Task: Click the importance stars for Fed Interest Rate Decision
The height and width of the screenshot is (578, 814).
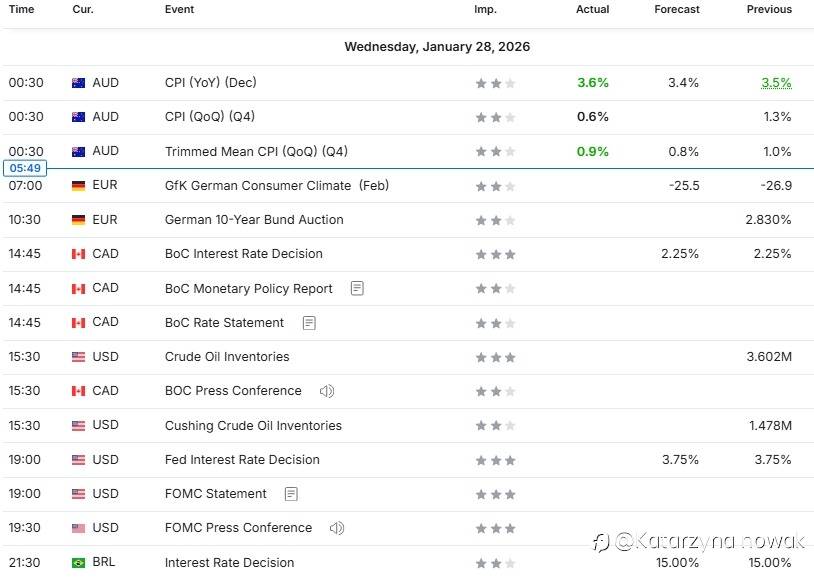Action: (x=495, y=460)
